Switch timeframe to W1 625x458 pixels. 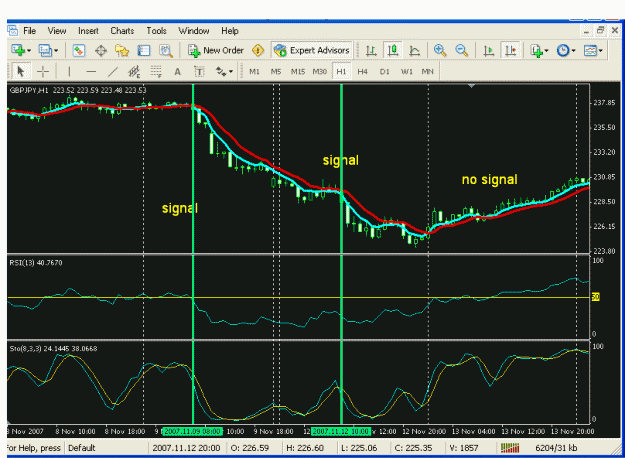pyautogui.click(x=407, y=72)
